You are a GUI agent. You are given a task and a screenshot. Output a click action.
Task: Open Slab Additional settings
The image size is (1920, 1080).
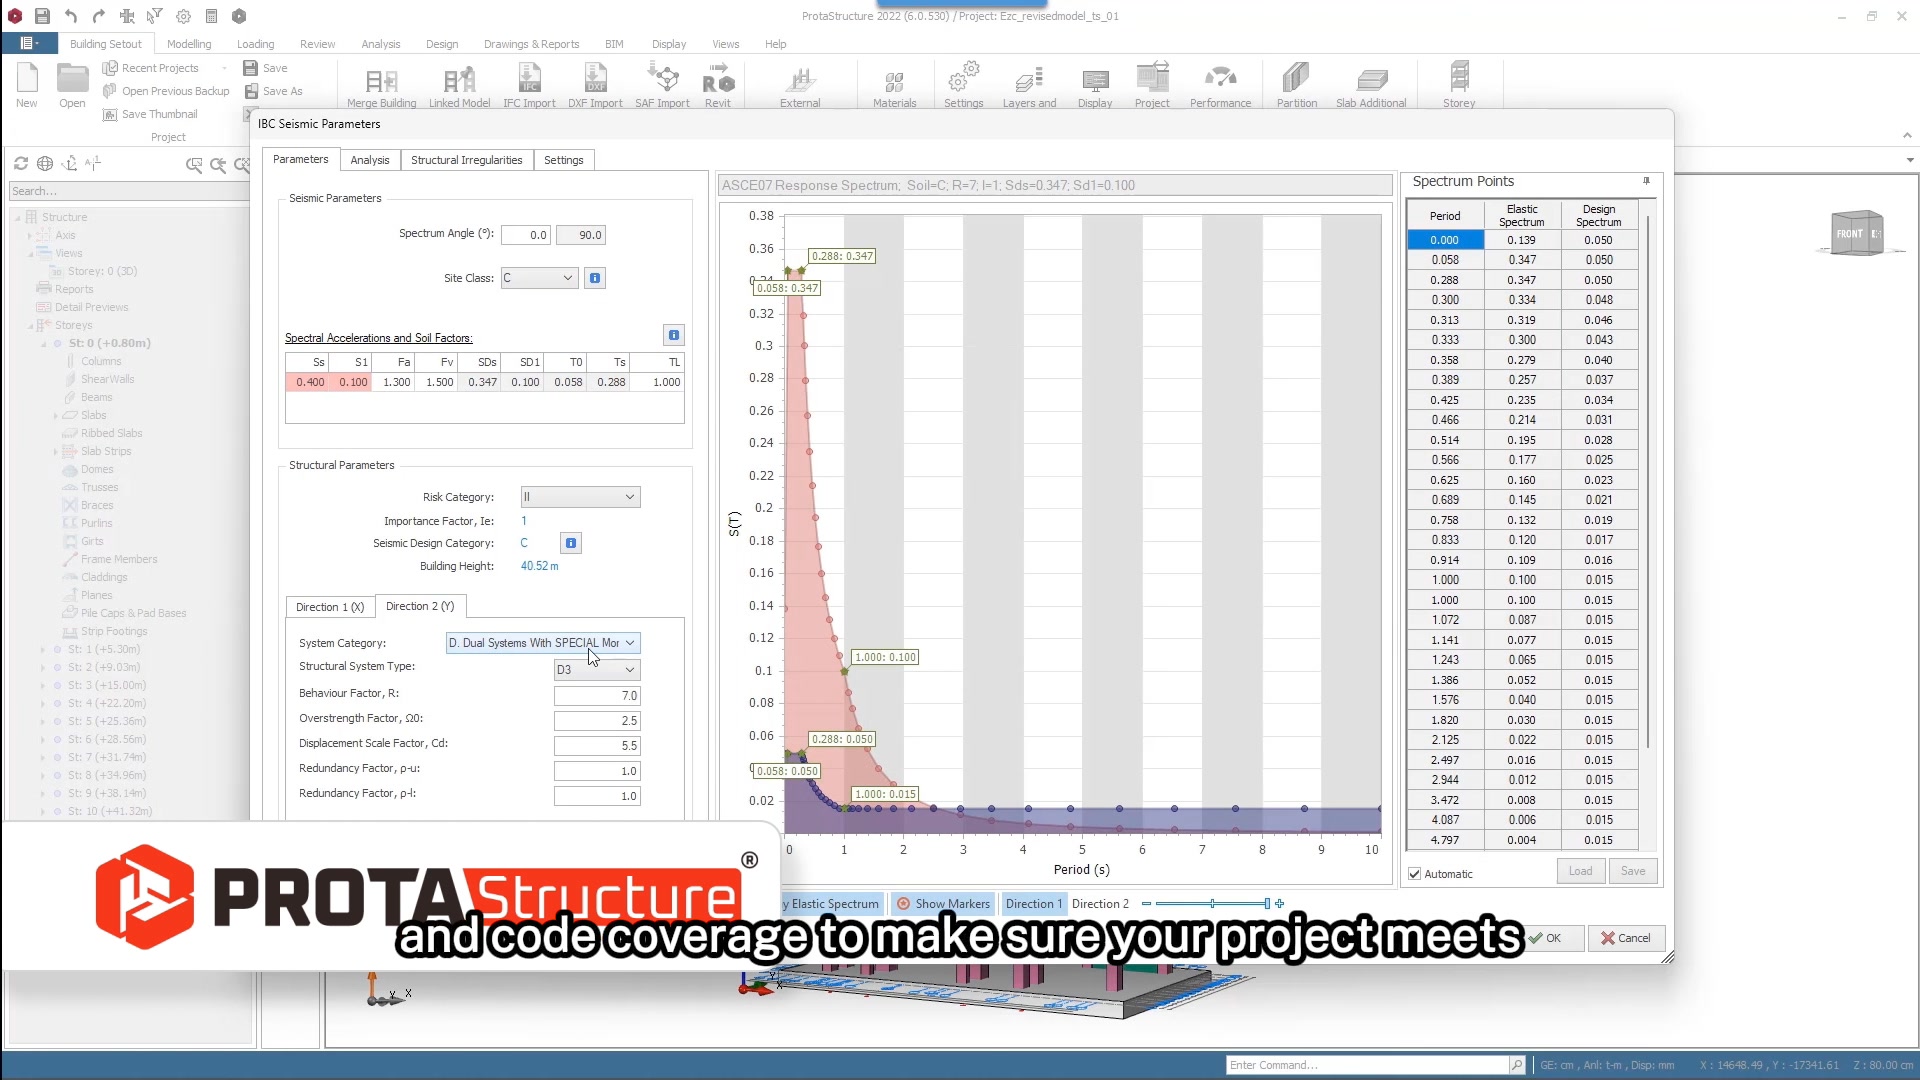pyautogui.click(x=1371, y=85)
